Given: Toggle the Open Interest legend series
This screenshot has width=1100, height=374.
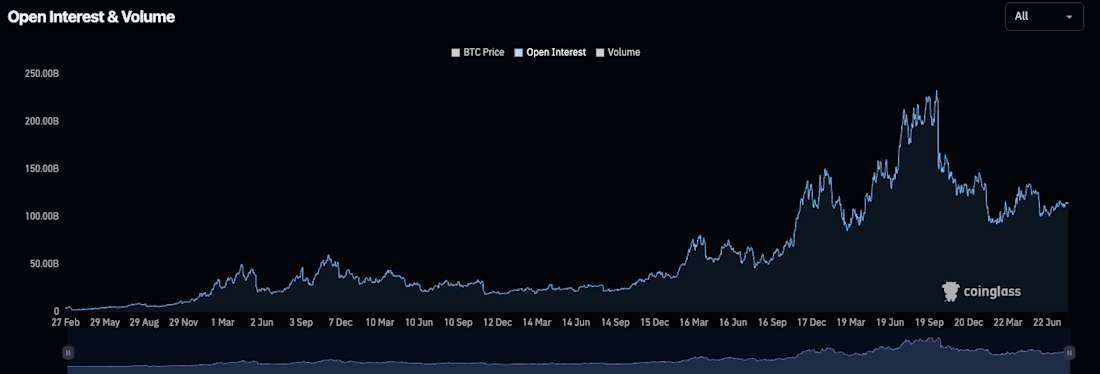Looking at the screenshot, I should pos(550,52).
